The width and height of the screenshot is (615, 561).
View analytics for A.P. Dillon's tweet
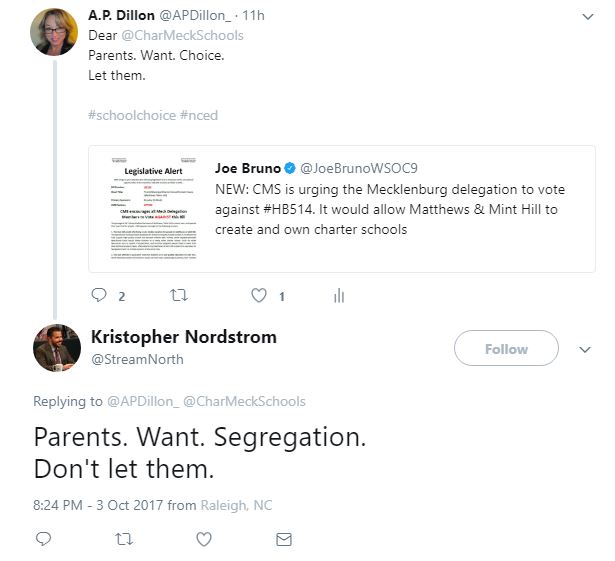[x=339, y=295]
